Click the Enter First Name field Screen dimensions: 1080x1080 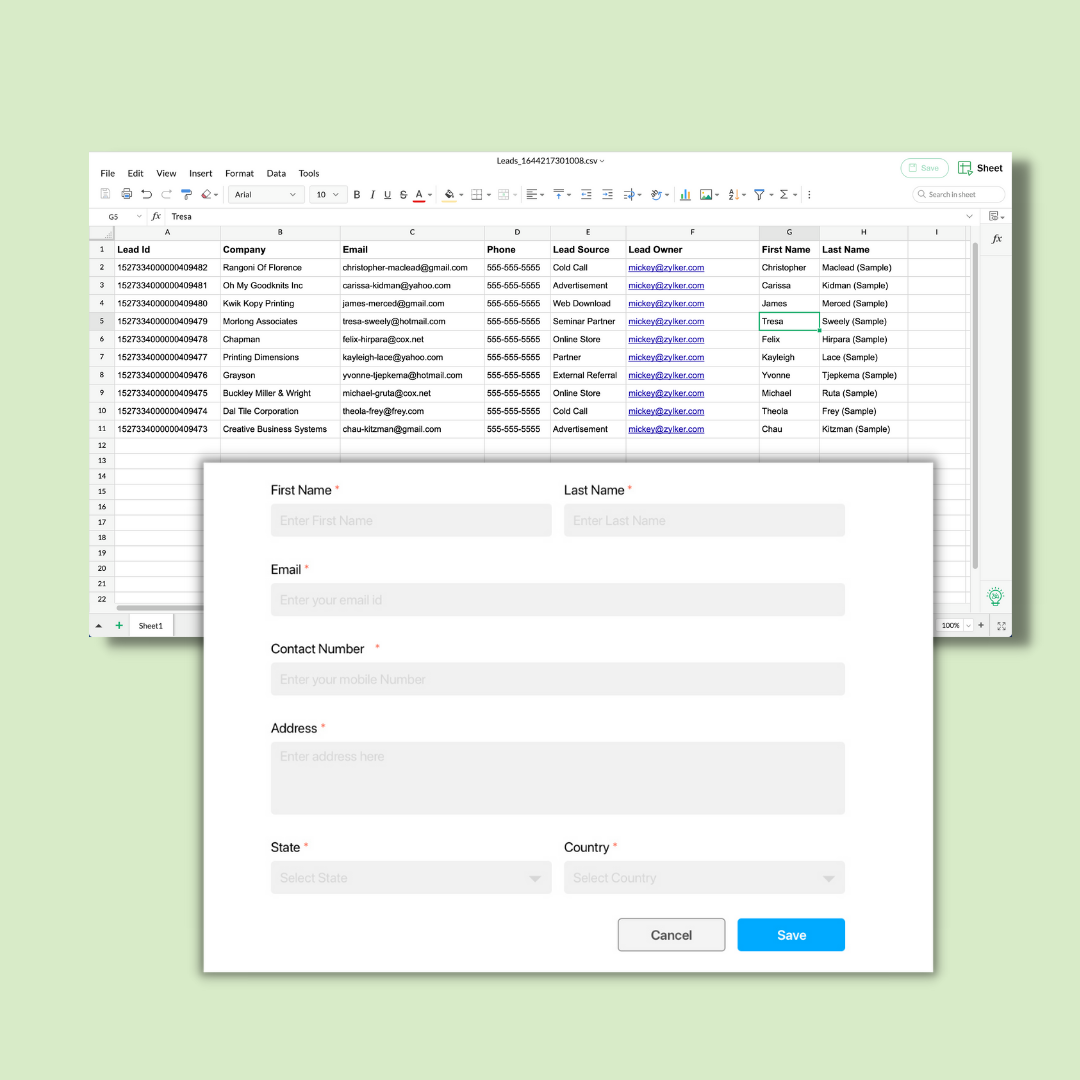(x=410, y=520)
